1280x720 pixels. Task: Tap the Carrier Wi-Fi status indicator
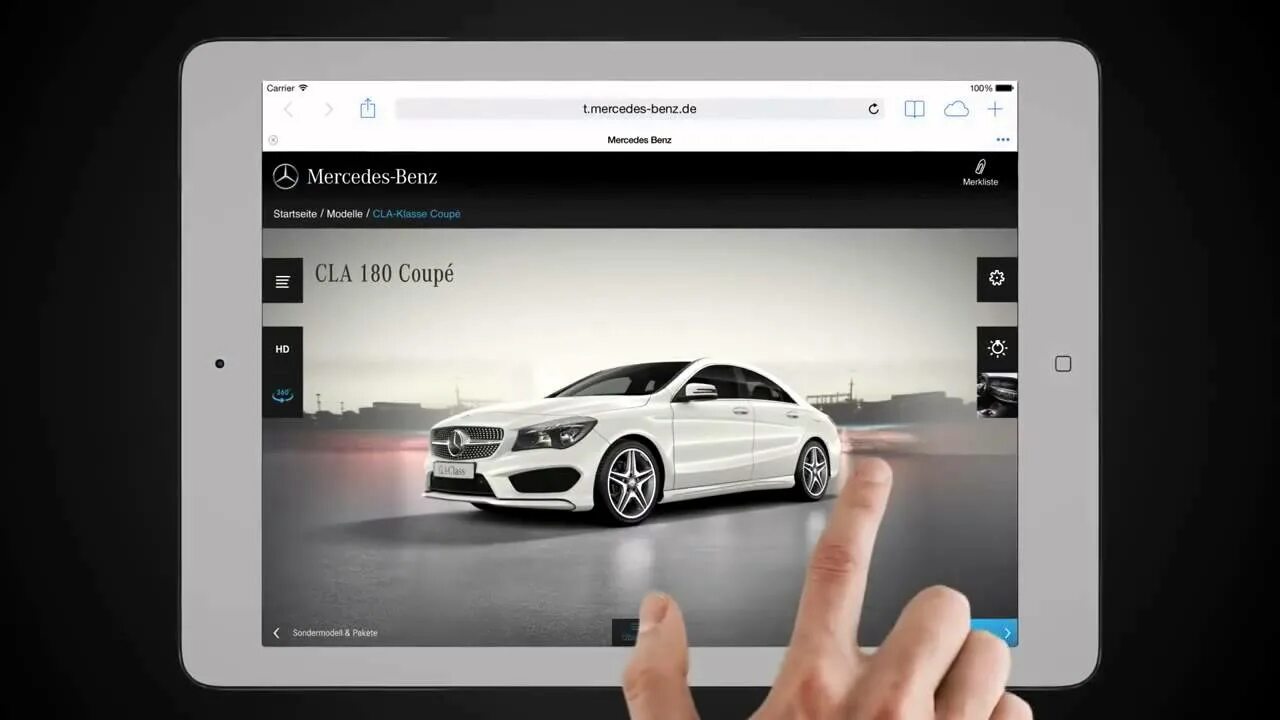coord(287,88)
